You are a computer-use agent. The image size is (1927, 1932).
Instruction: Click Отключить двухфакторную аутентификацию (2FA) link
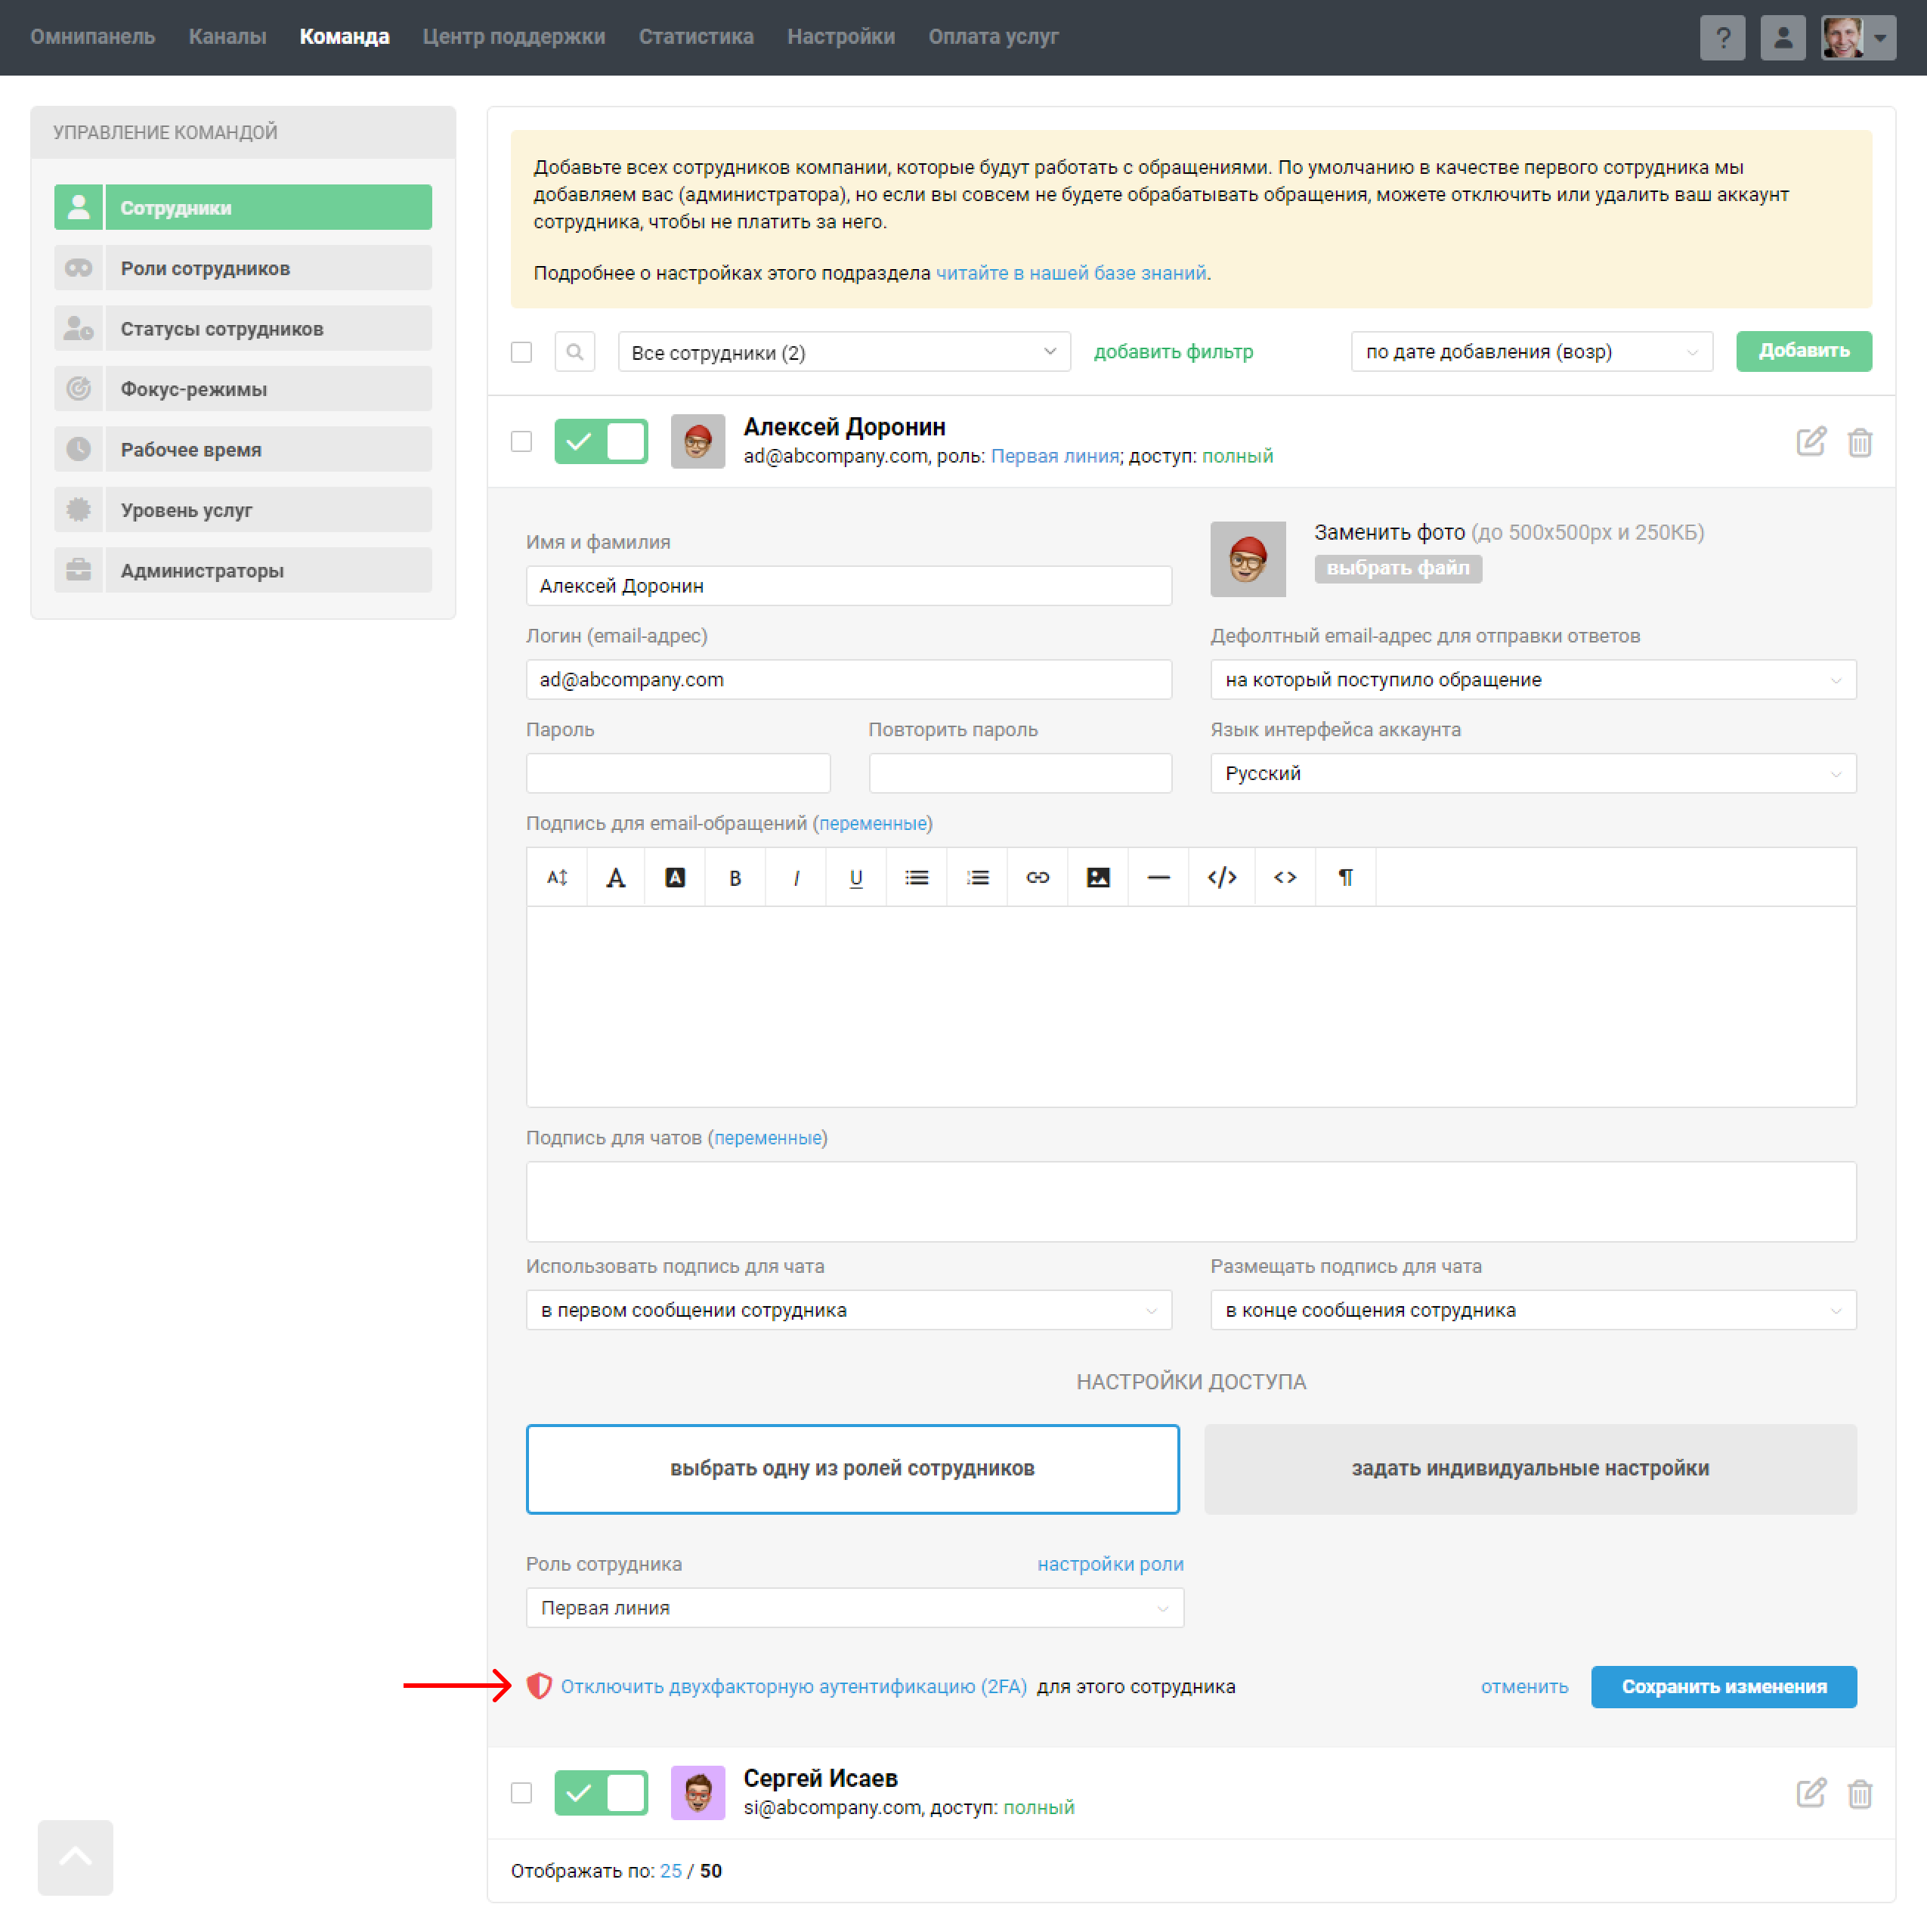794,1687
